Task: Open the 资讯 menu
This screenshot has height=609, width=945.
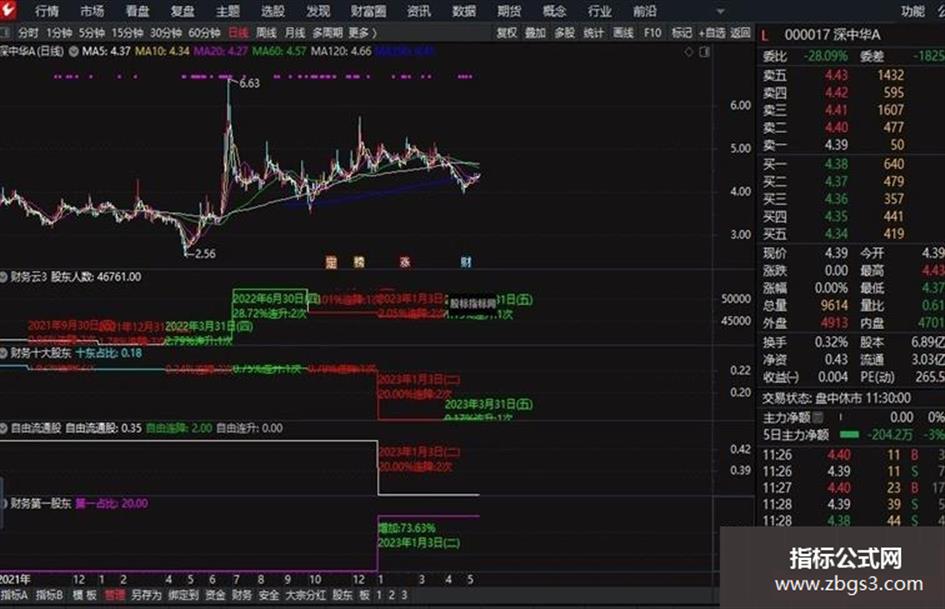Action: click(x=419, y=11)
